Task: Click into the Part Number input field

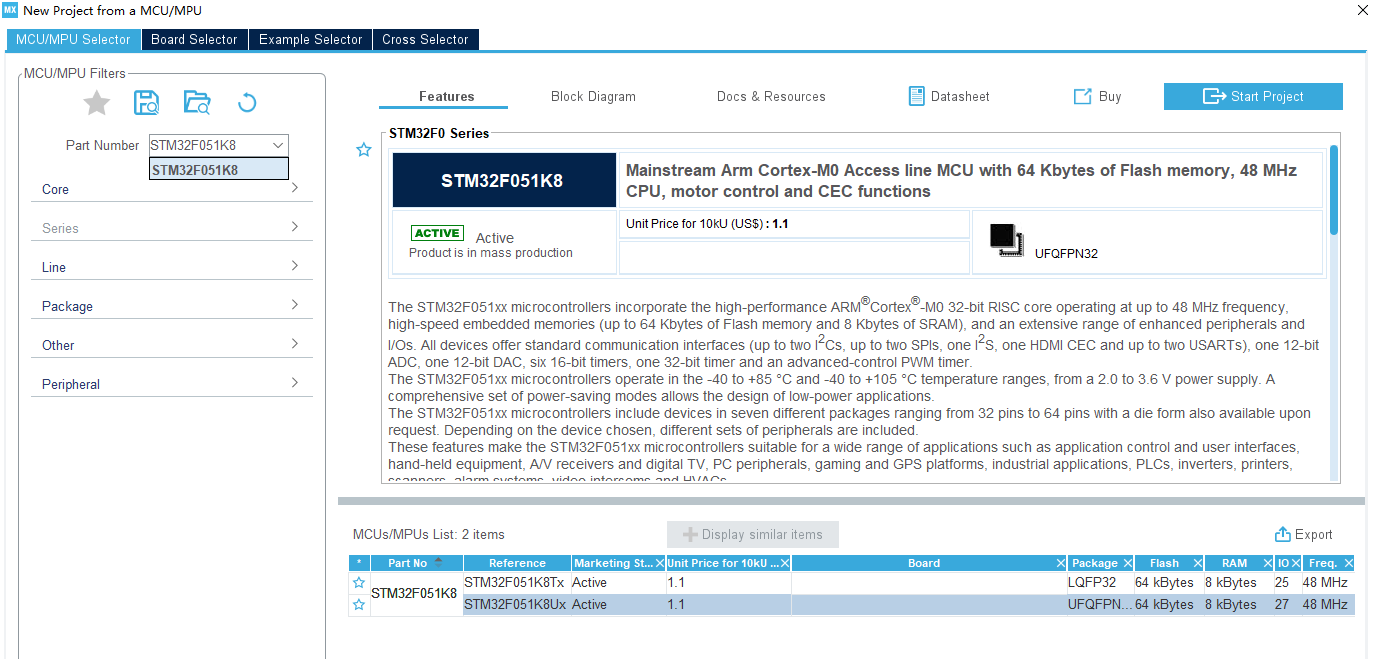Action: (209, 145)
